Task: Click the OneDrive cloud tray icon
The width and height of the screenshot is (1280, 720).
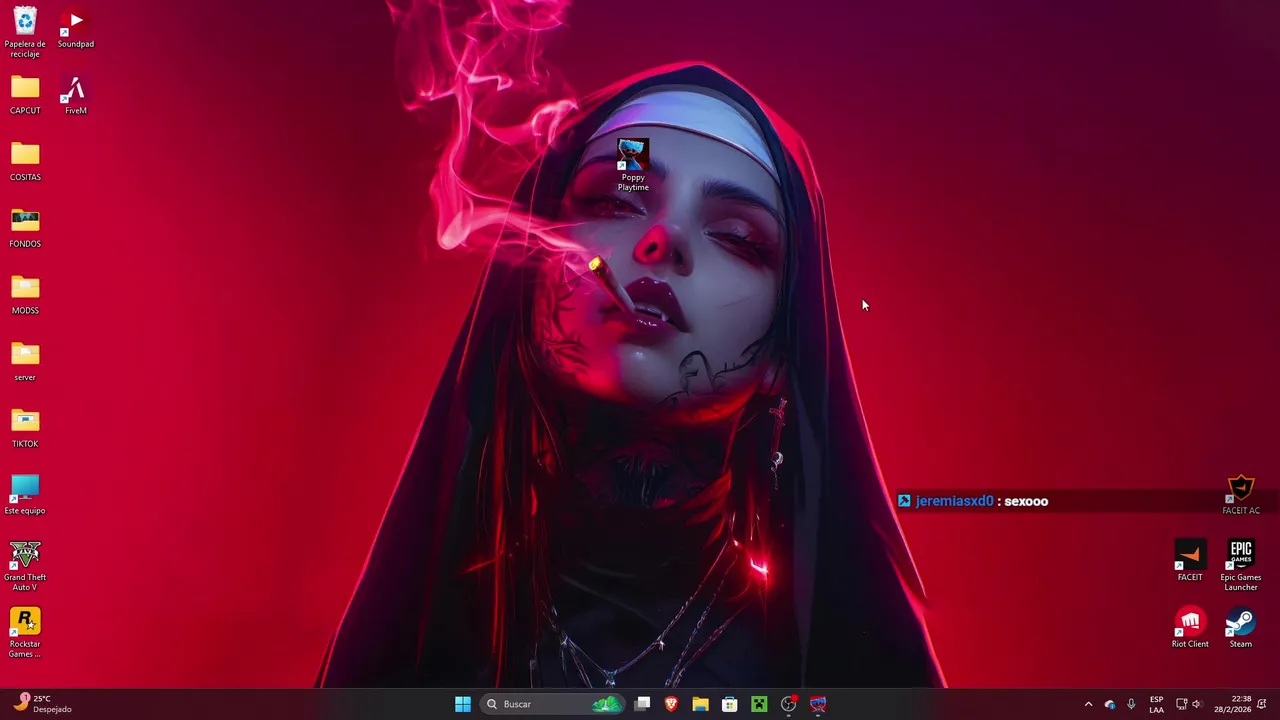Action: 1109,704
